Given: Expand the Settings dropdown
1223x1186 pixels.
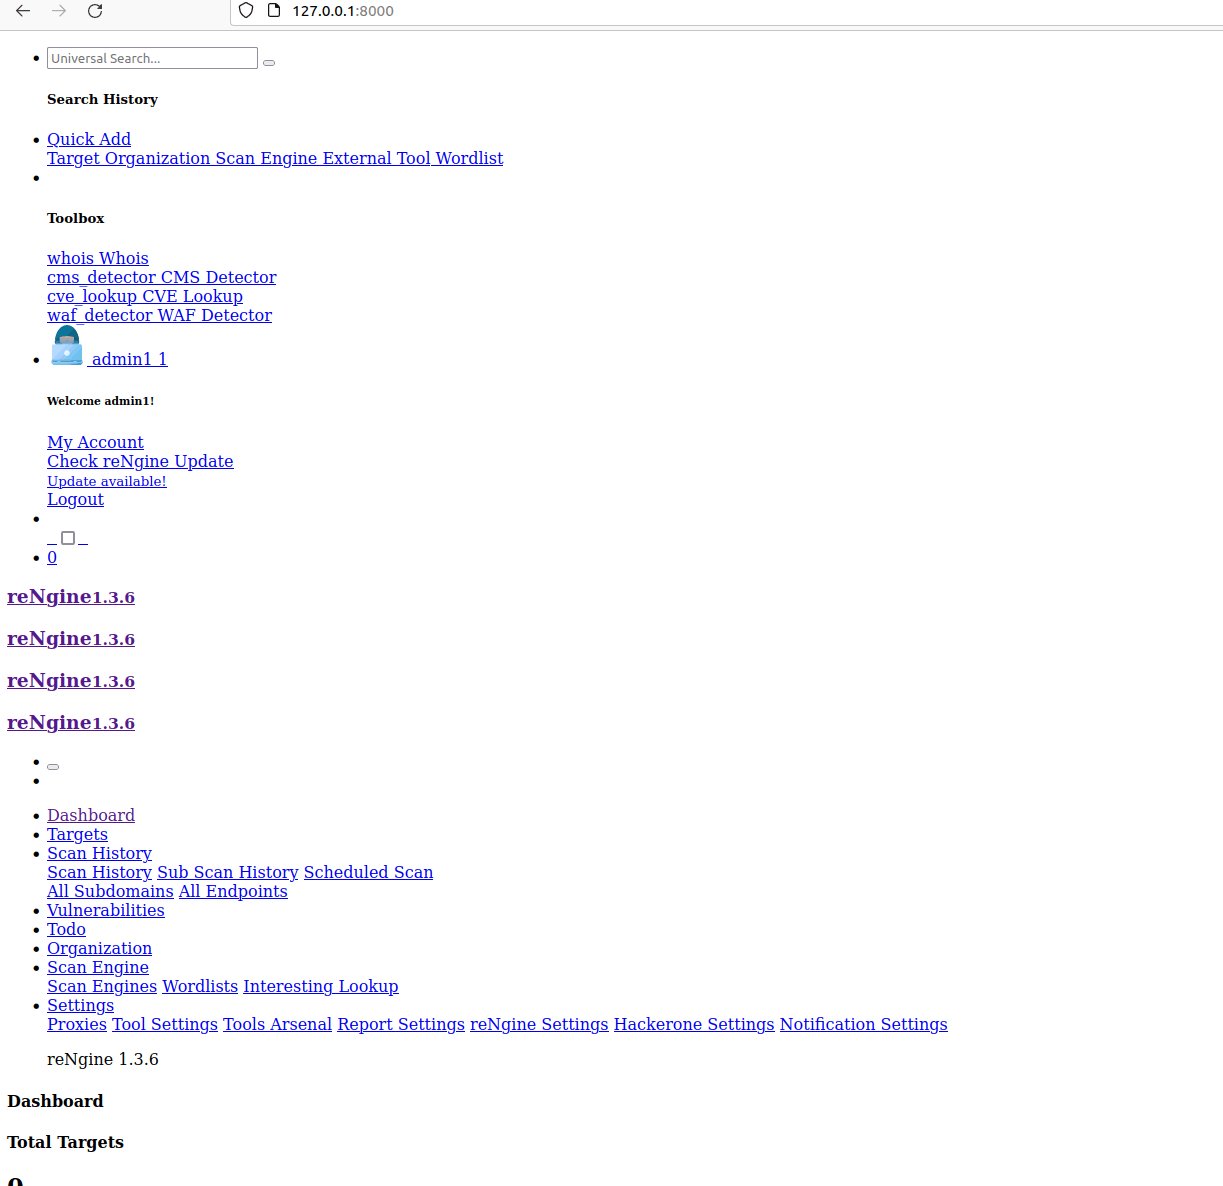Looking at the screenshot, I should [x=80, y=1005].
